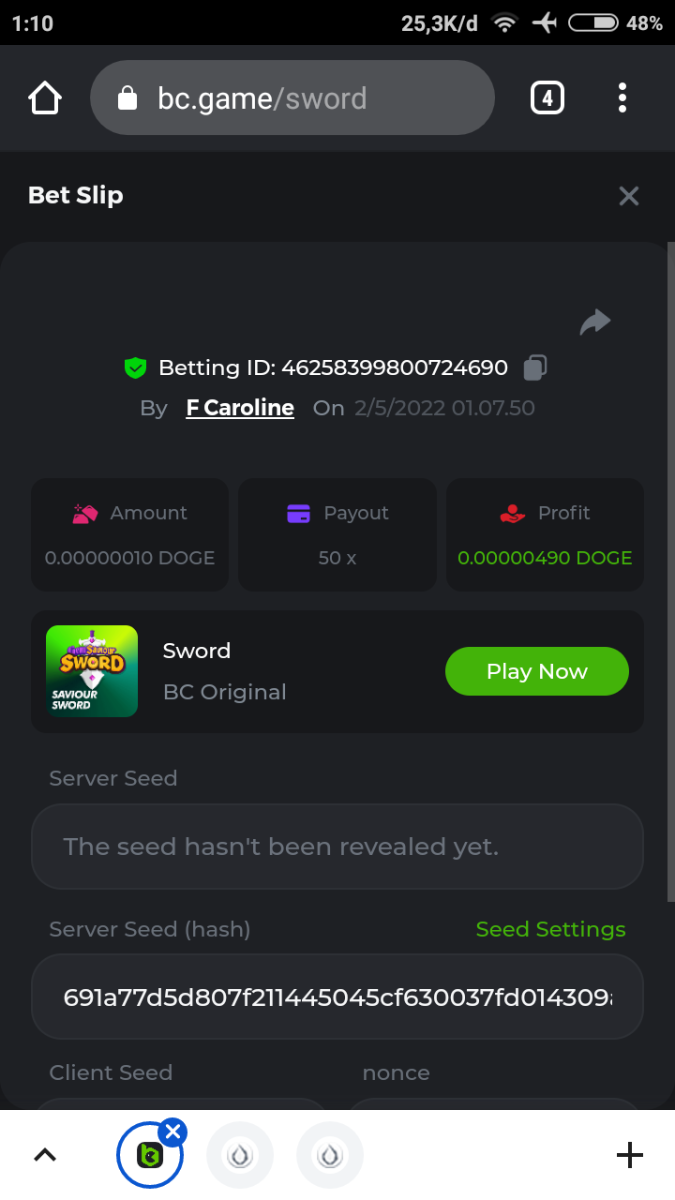This screenshot has height=1200, width=675.
Task: Open the Saviour Sword game thumbnail
Action: pyautogui.click(x=92, y=671)
